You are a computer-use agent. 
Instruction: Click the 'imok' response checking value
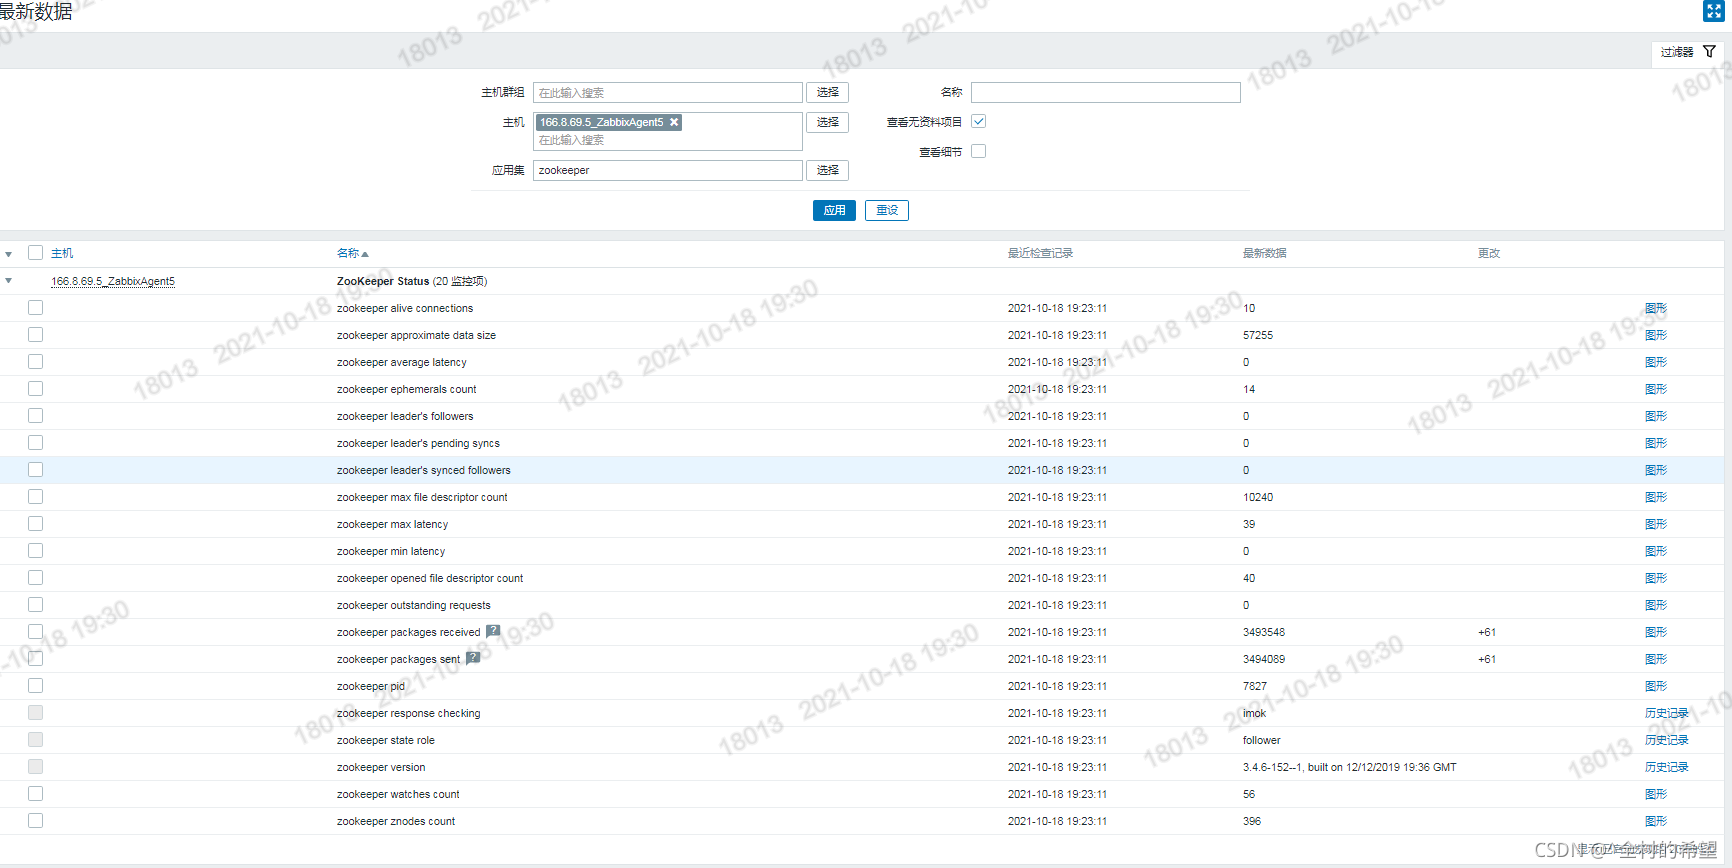pos(1254,713)
